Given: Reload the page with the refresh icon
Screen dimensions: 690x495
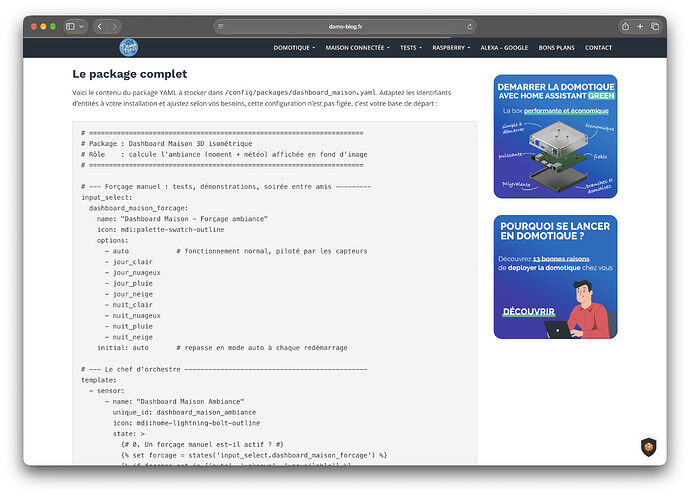Looking at the screenshot, I should pyautogui.click(x=470, y=26).
